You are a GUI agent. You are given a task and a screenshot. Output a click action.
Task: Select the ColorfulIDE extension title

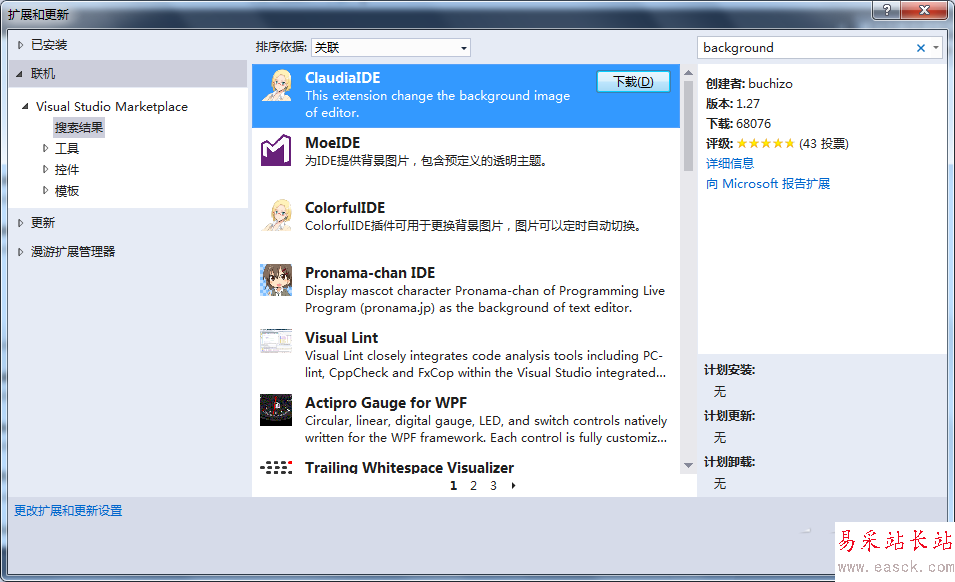click(x=345, y=208)
